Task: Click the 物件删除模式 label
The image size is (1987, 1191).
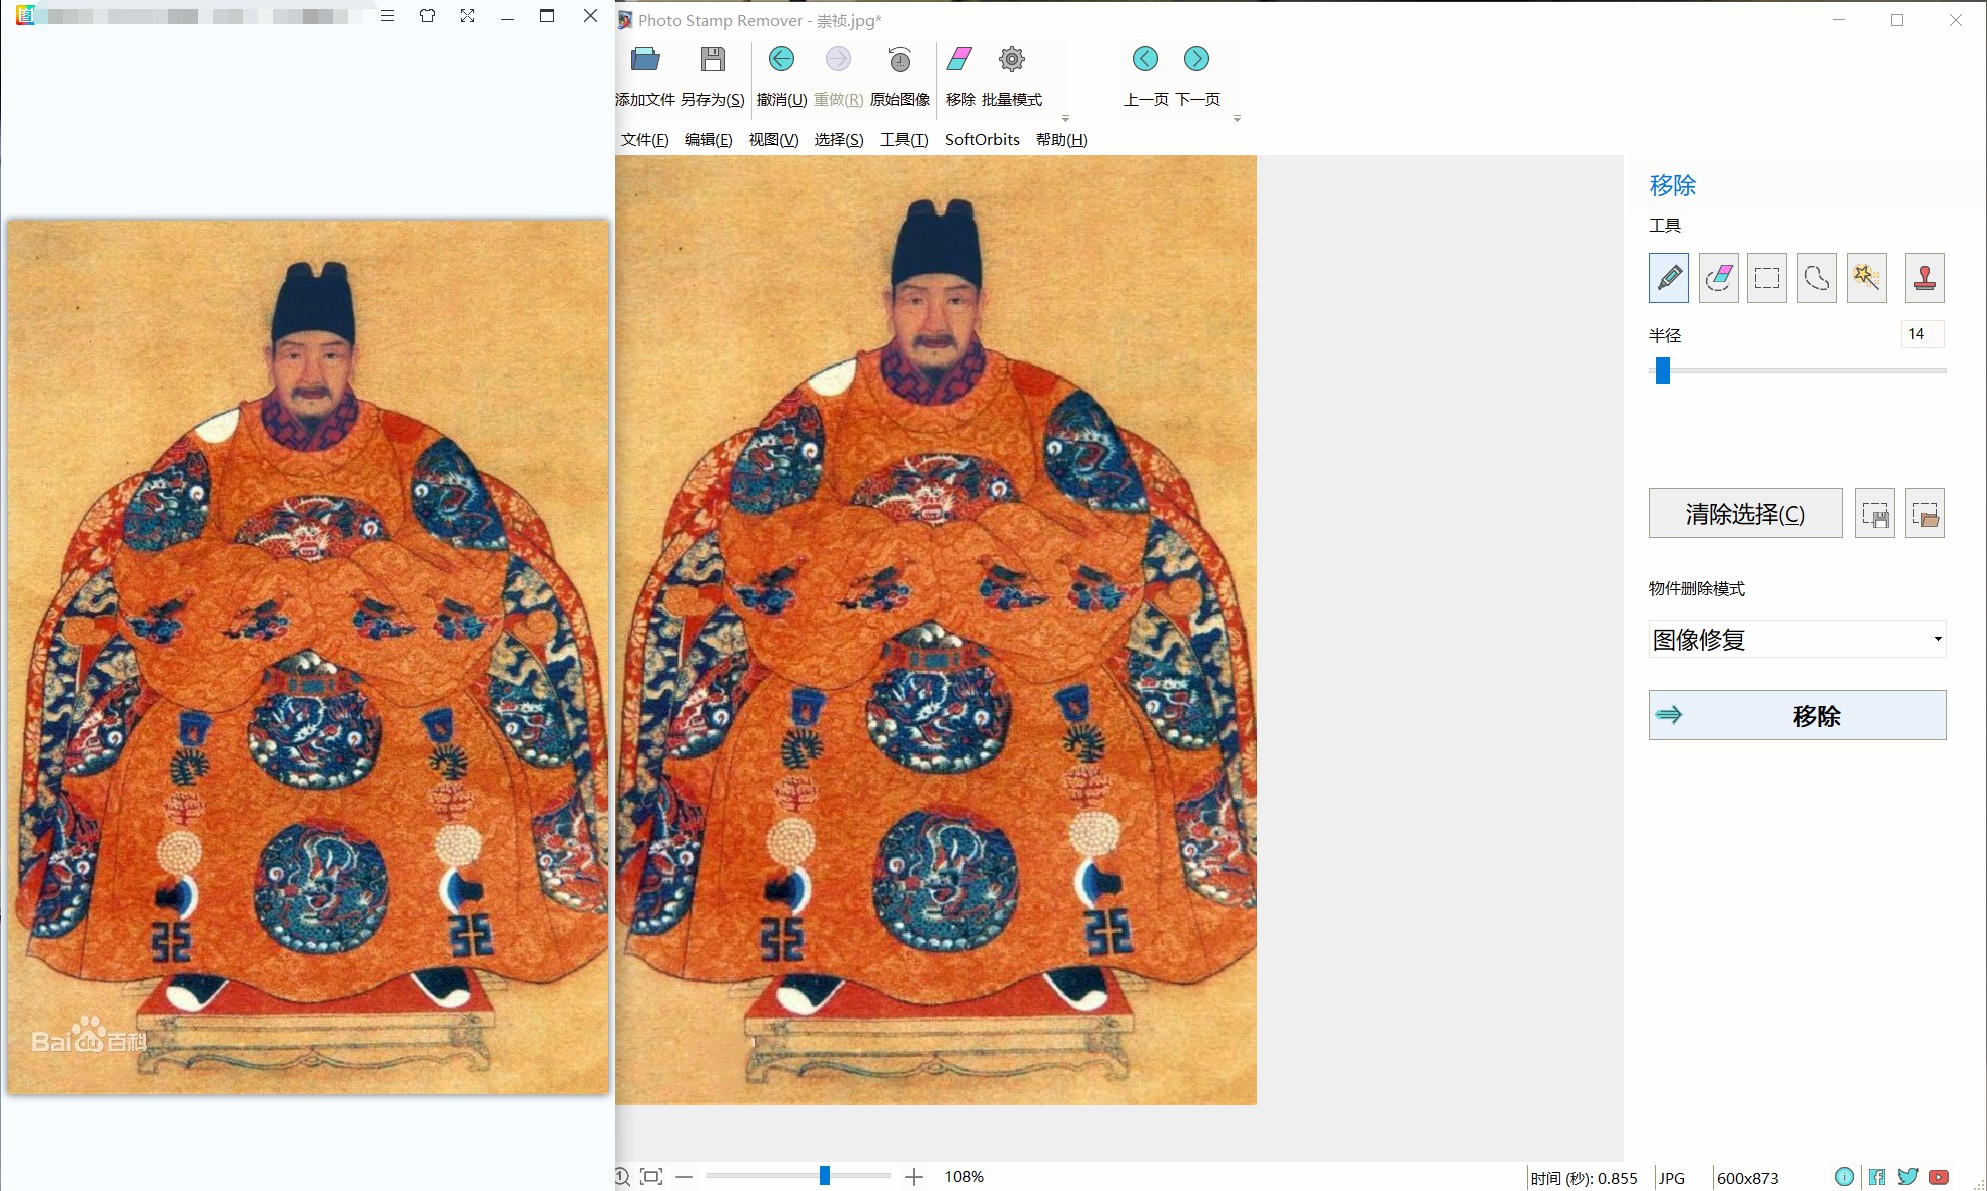Action: pos(1696,589)
